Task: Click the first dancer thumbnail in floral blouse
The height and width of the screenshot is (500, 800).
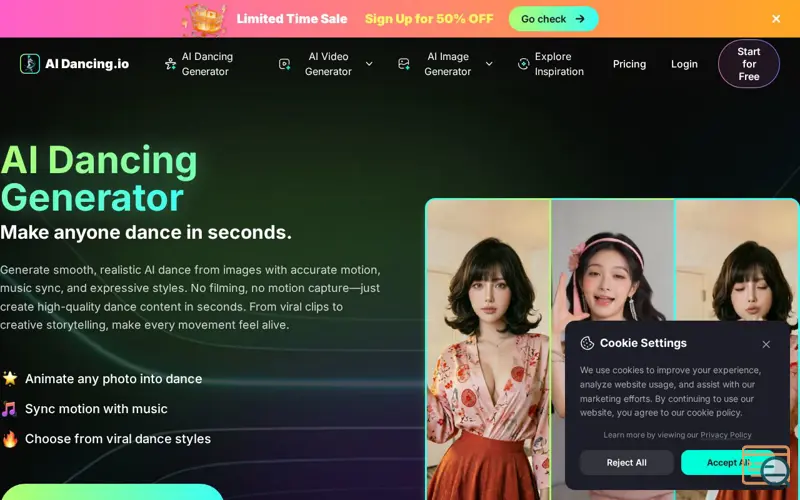Action: tap(488, 349)
